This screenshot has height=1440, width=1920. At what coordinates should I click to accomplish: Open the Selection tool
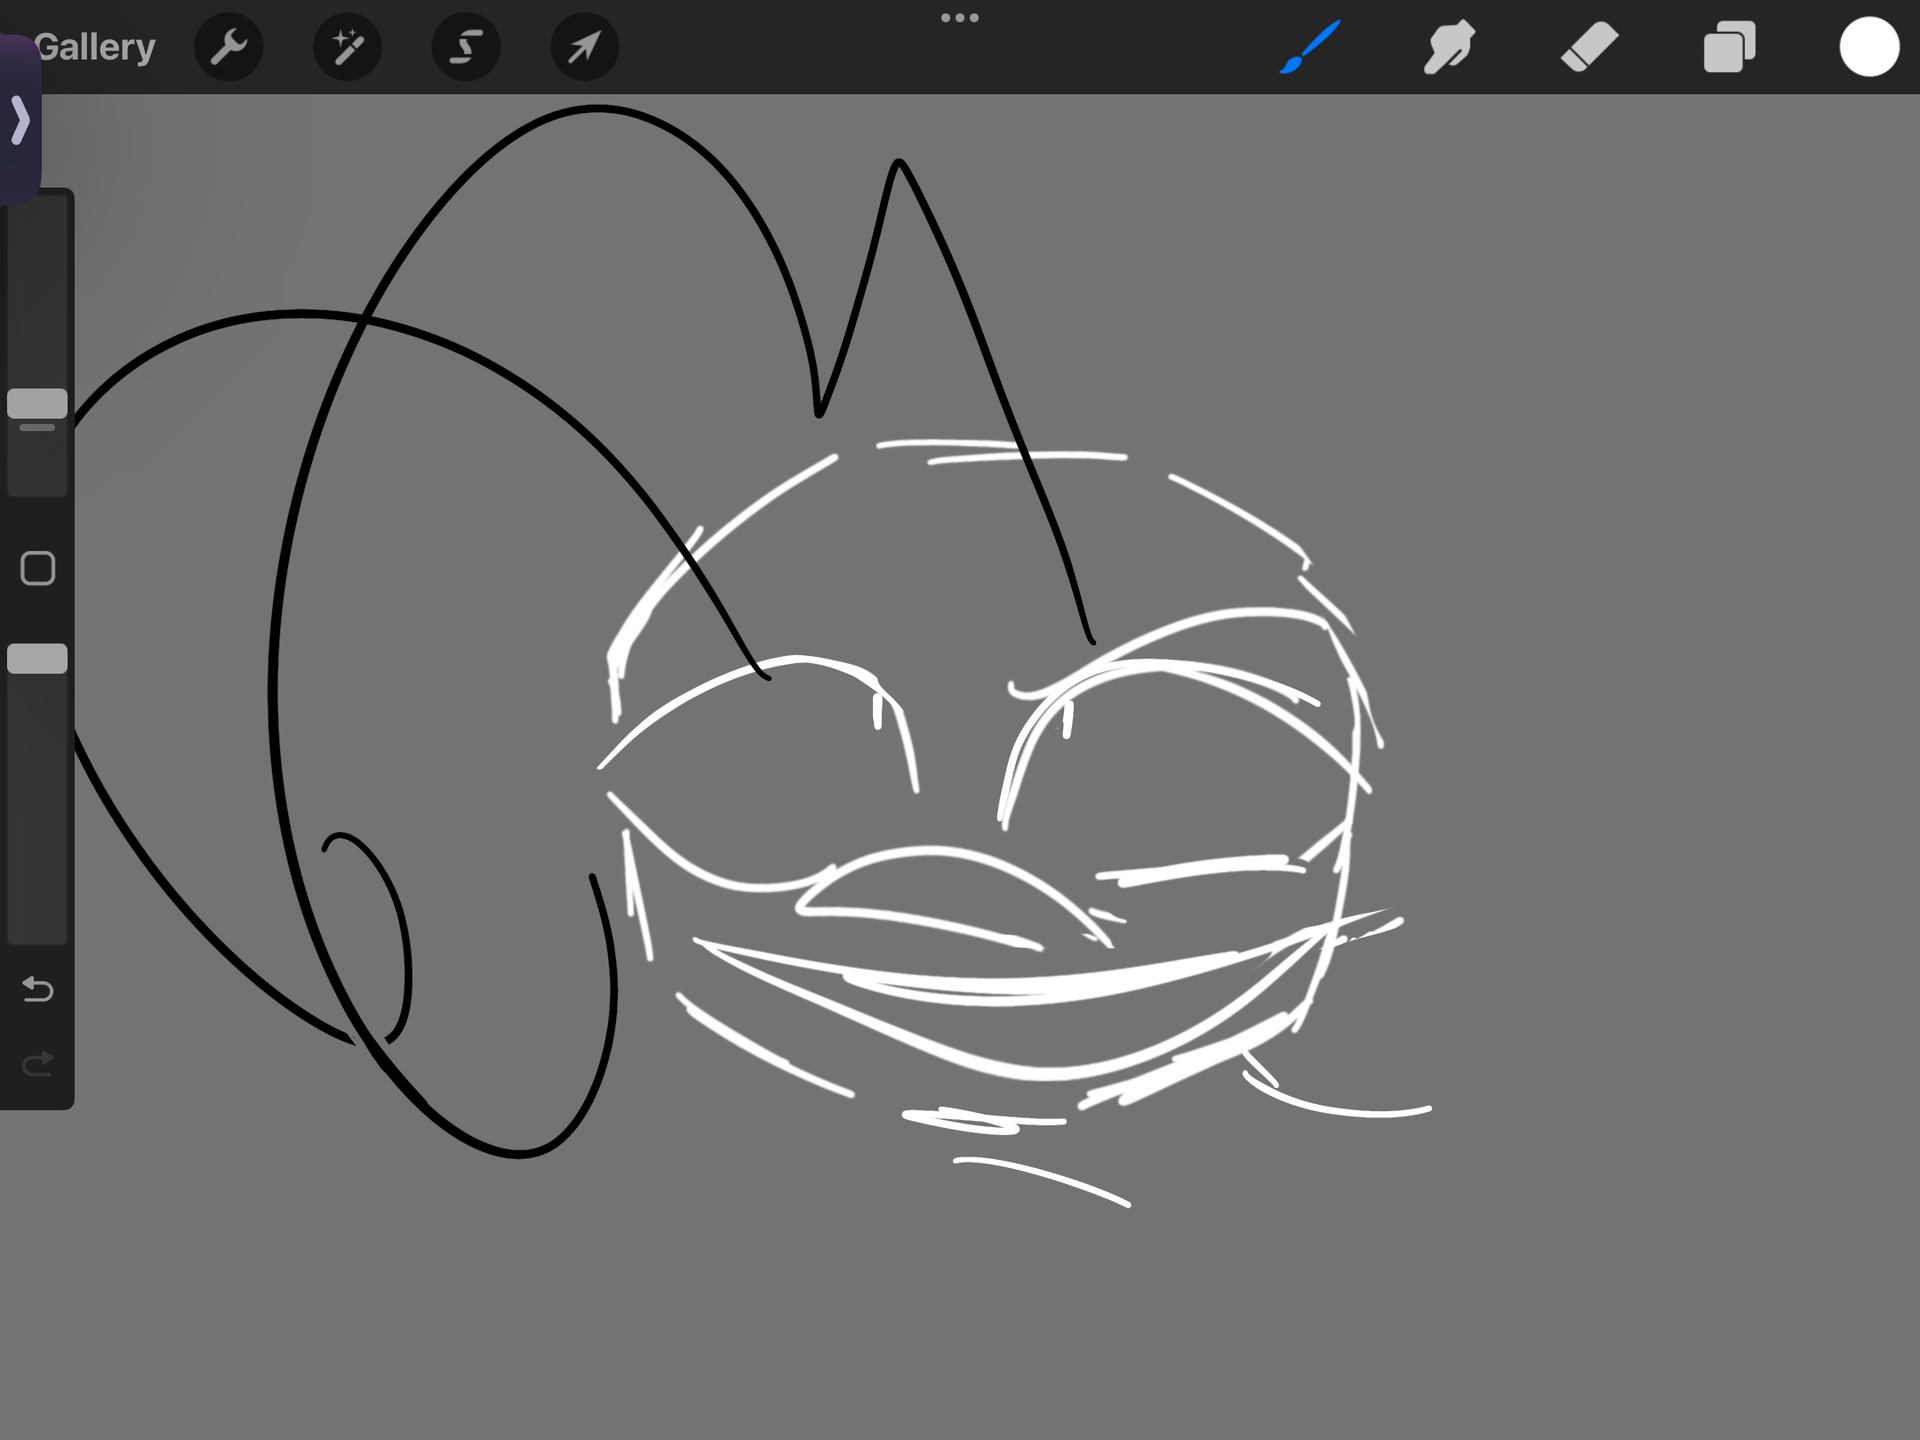pos(466,47)
